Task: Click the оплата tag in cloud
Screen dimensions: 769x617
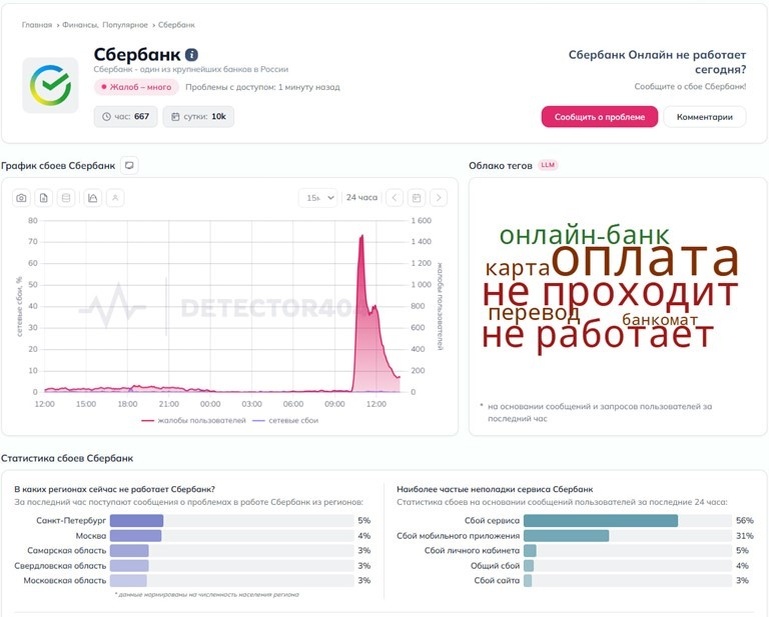Action: [x=645, y=259]
